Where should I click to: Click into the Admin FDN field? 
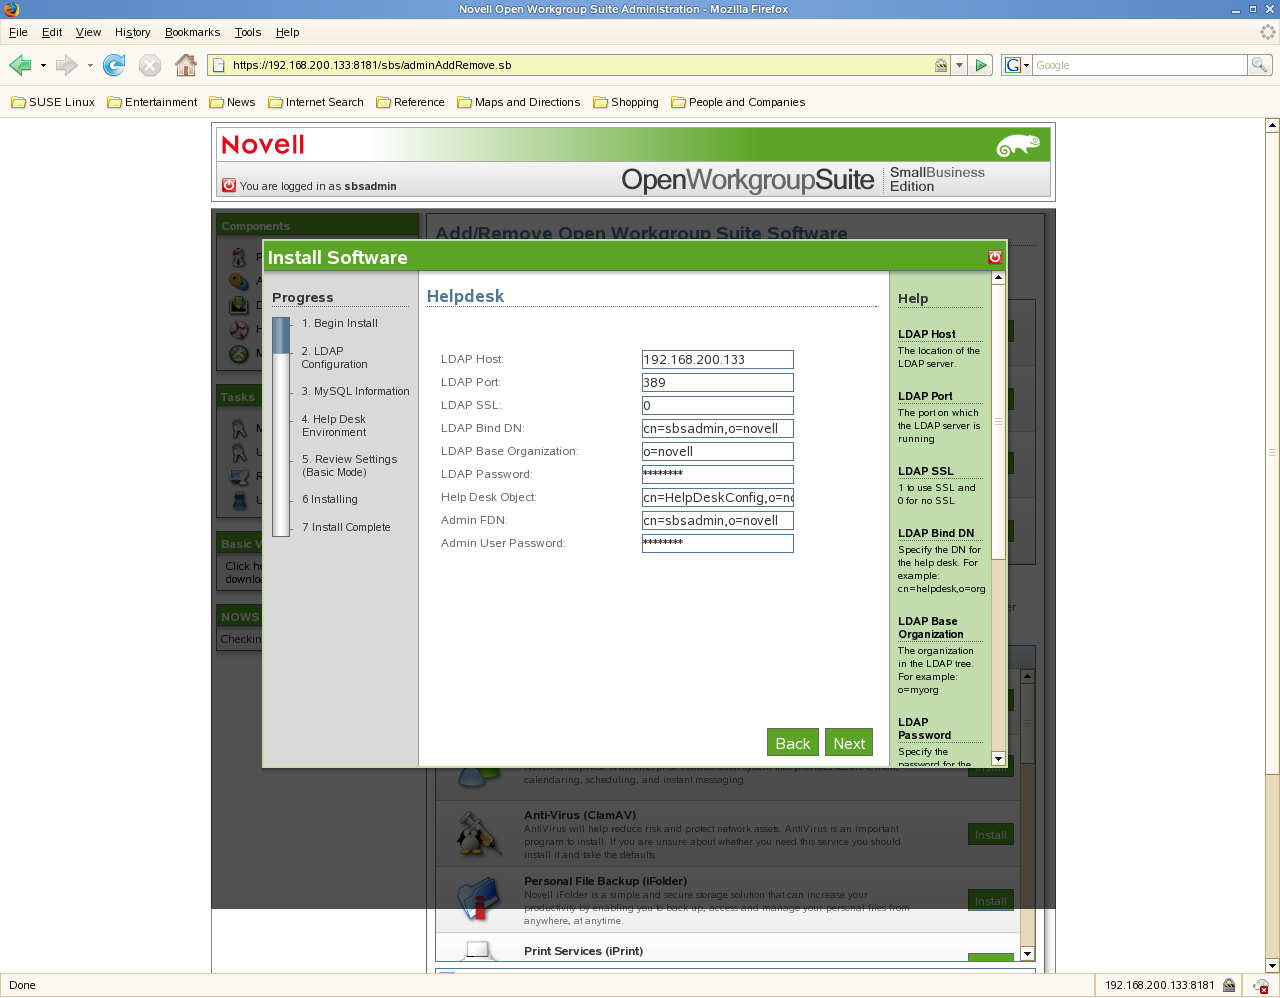pos(718,521)
